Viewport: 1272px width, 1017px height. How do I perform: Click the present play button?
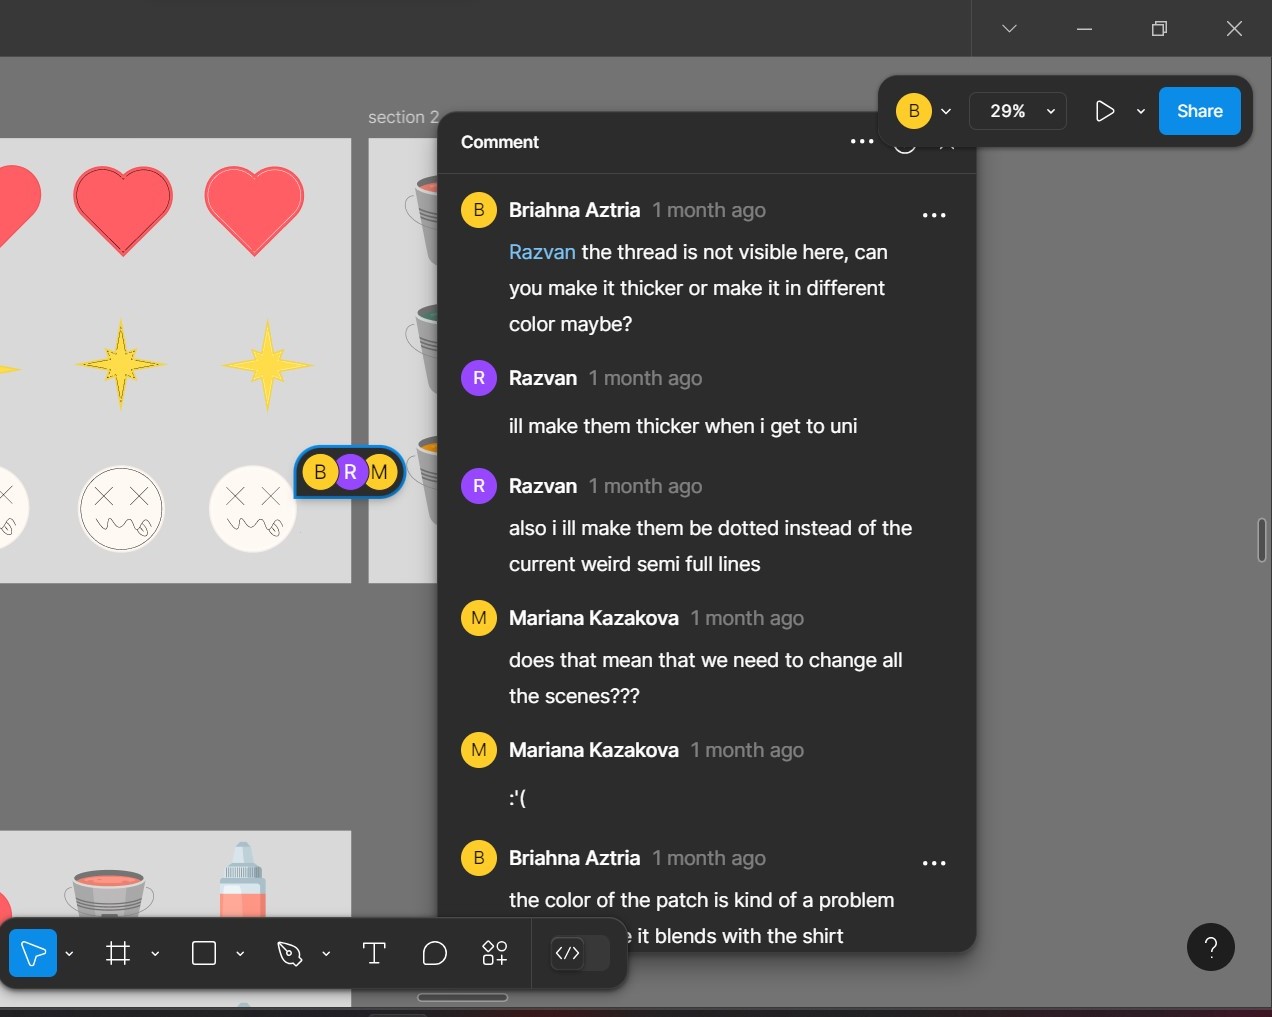1104,111
